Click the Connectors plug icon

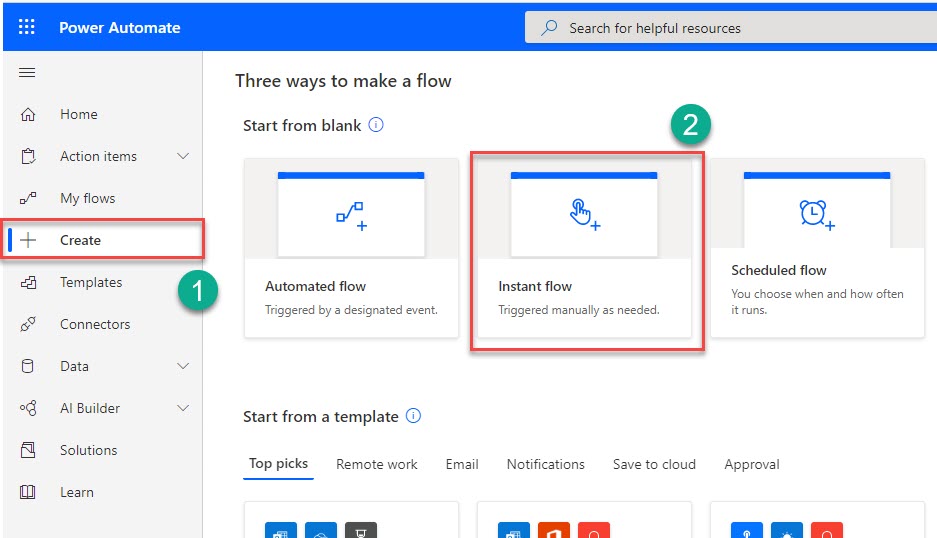(x=28, y=324)
